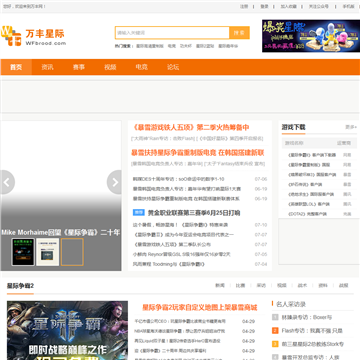Open the 星际争霸 即时战略巅峰之作 promo image
The height and width of the screenshot is (360, 360).
67,330
